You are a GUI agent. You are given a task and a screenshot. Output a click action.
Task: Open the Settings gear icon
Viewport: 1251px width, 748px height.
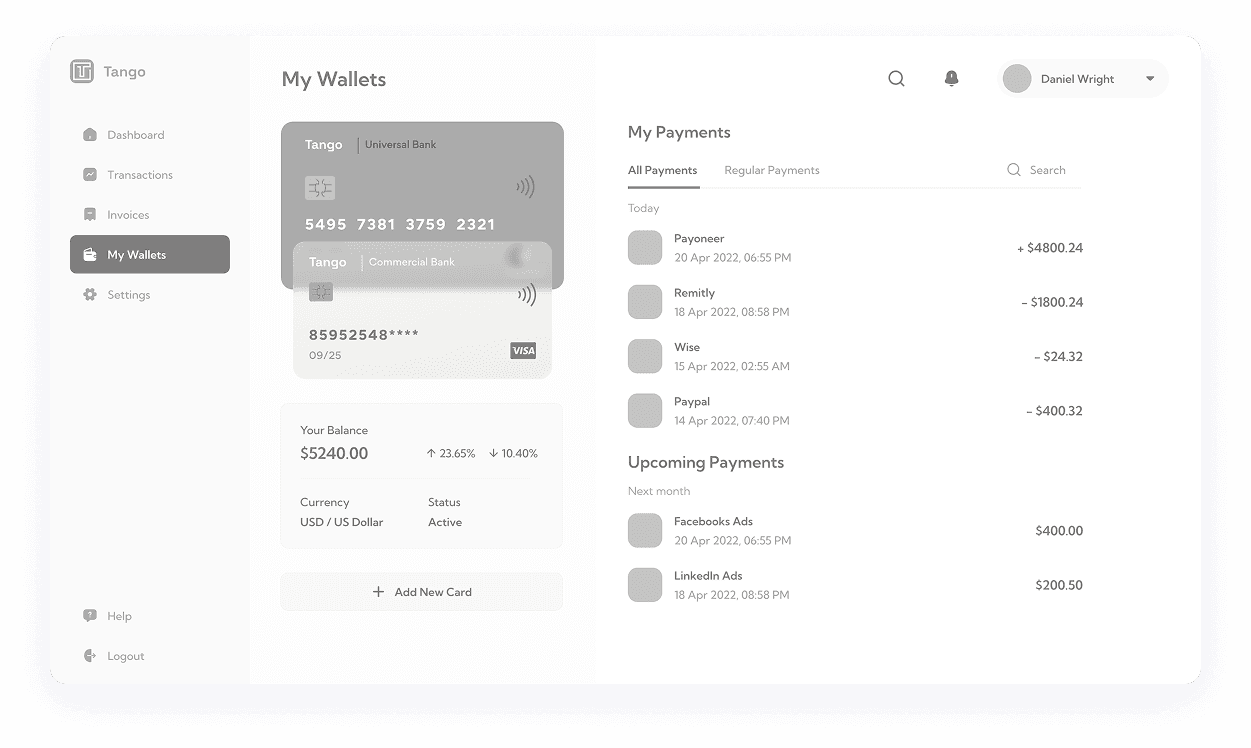(90, 294)
